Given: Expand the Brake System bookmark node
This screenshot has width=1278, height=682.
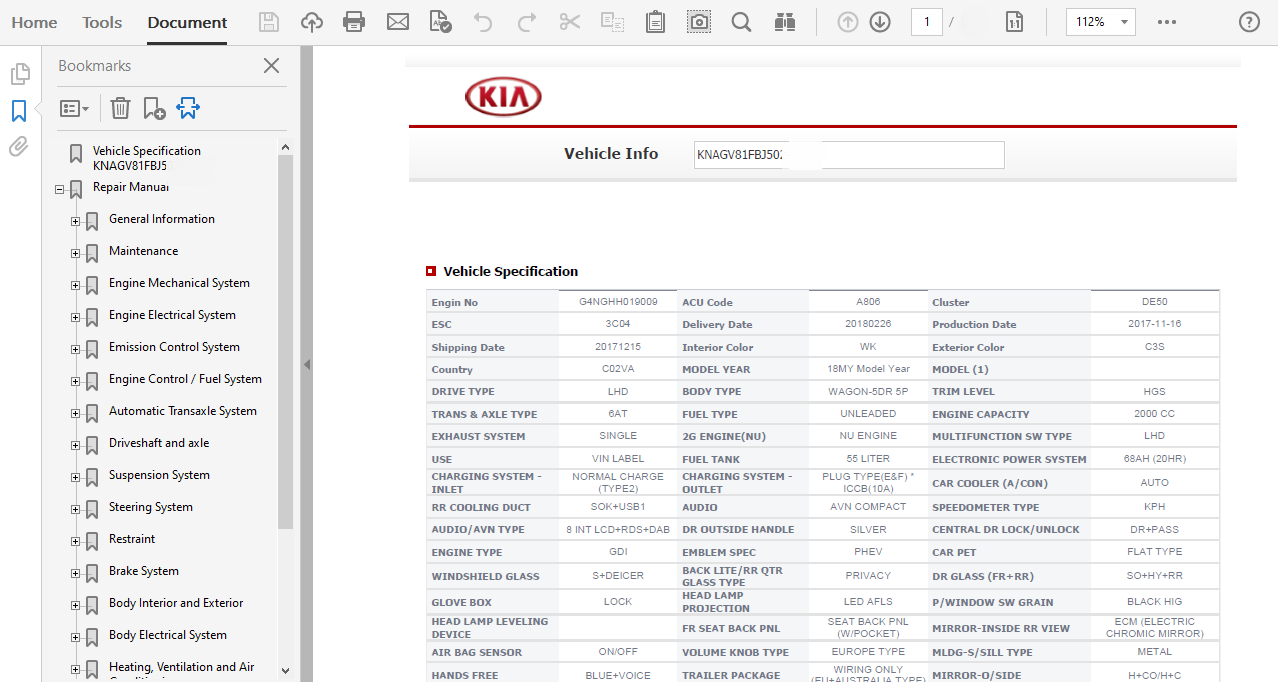Looking at the screenshot, I should pyautogui.click(x=76, y=573).
